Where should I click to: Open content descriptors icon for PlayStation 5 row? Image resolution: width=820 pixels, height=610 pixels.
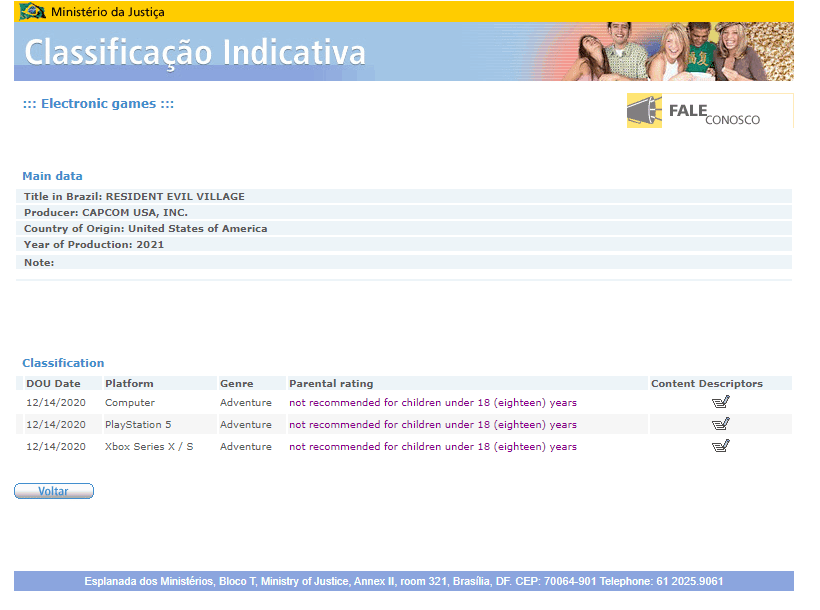coord(720,424)
